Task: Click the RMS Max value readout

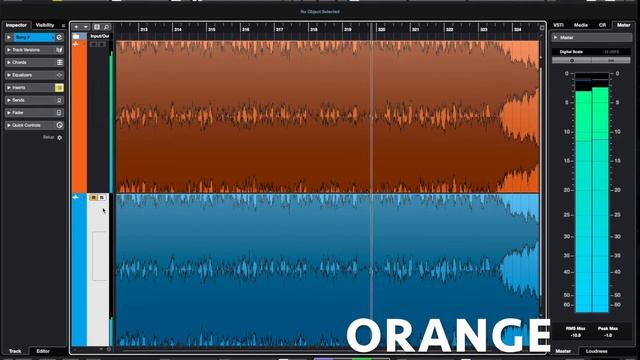Action: coord(576,336)
